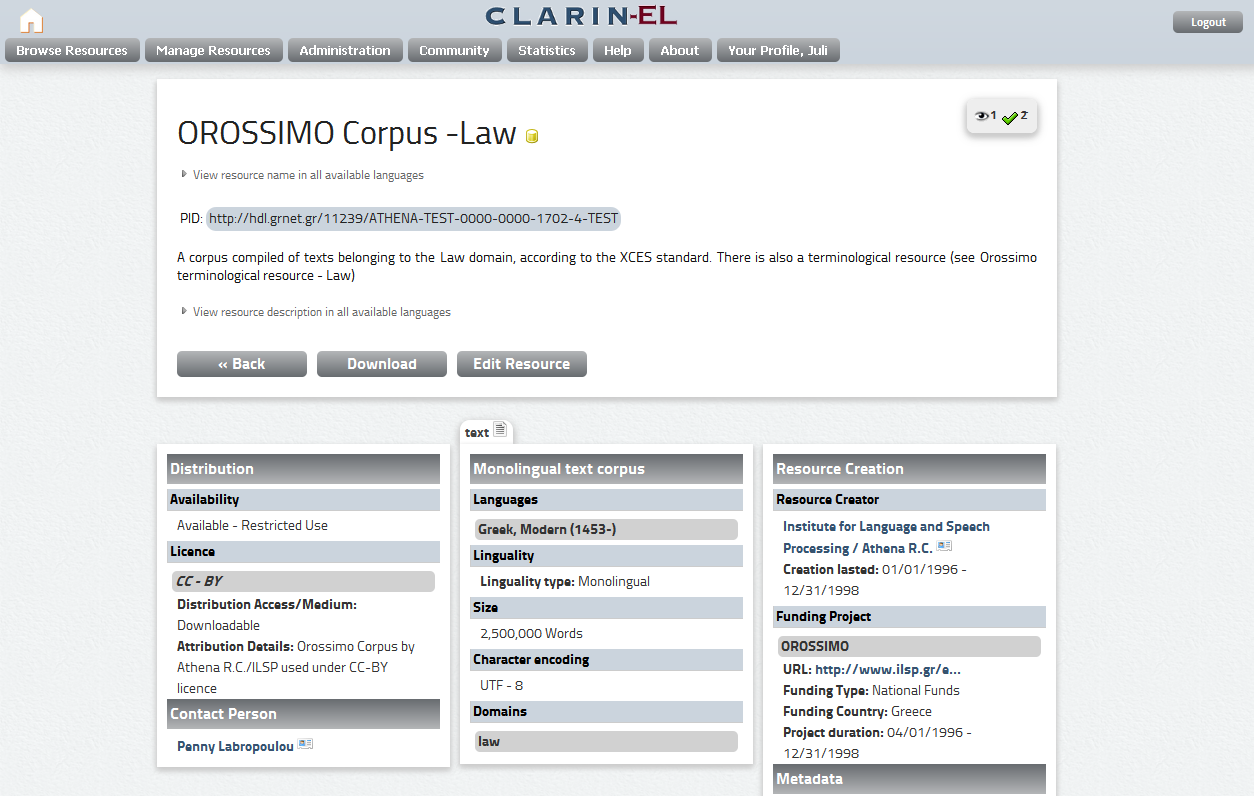
Task: Log out using the Logout button
Action: pos(1208,22)
